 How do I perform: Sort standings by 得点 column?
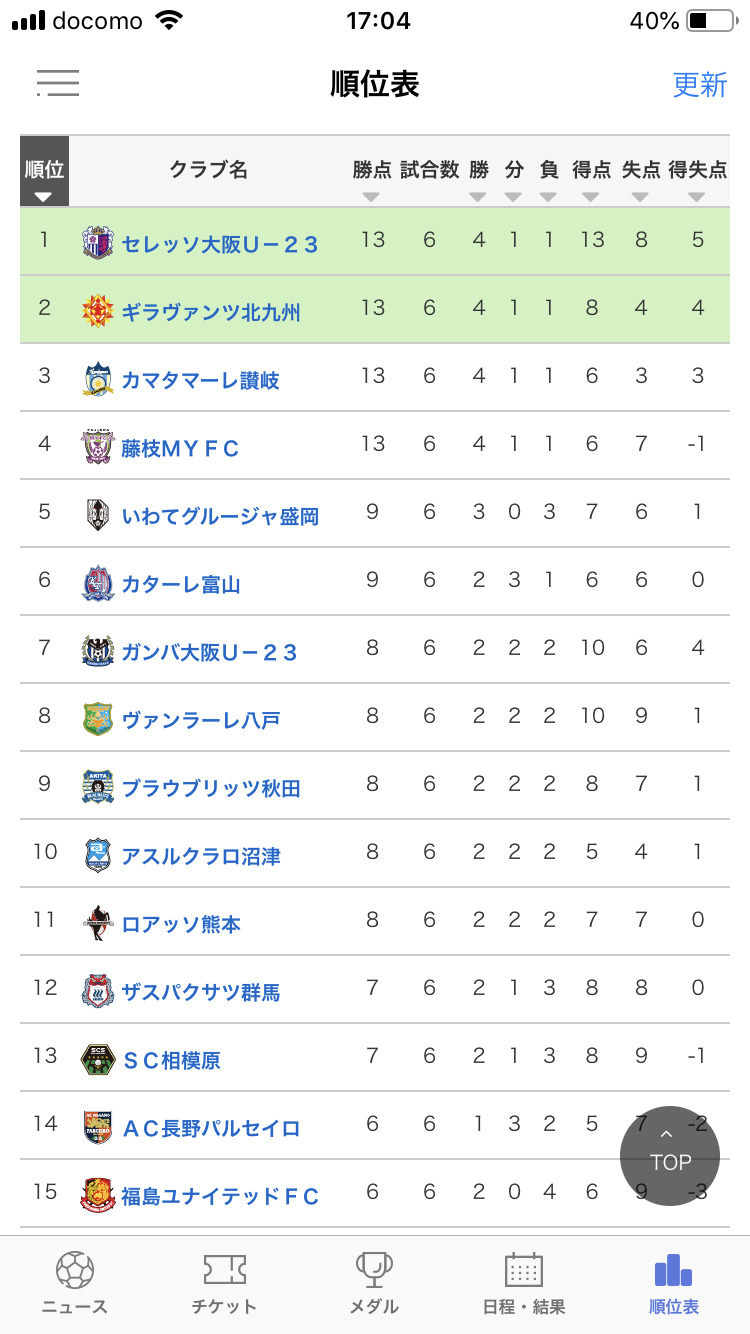pos(591,172)
